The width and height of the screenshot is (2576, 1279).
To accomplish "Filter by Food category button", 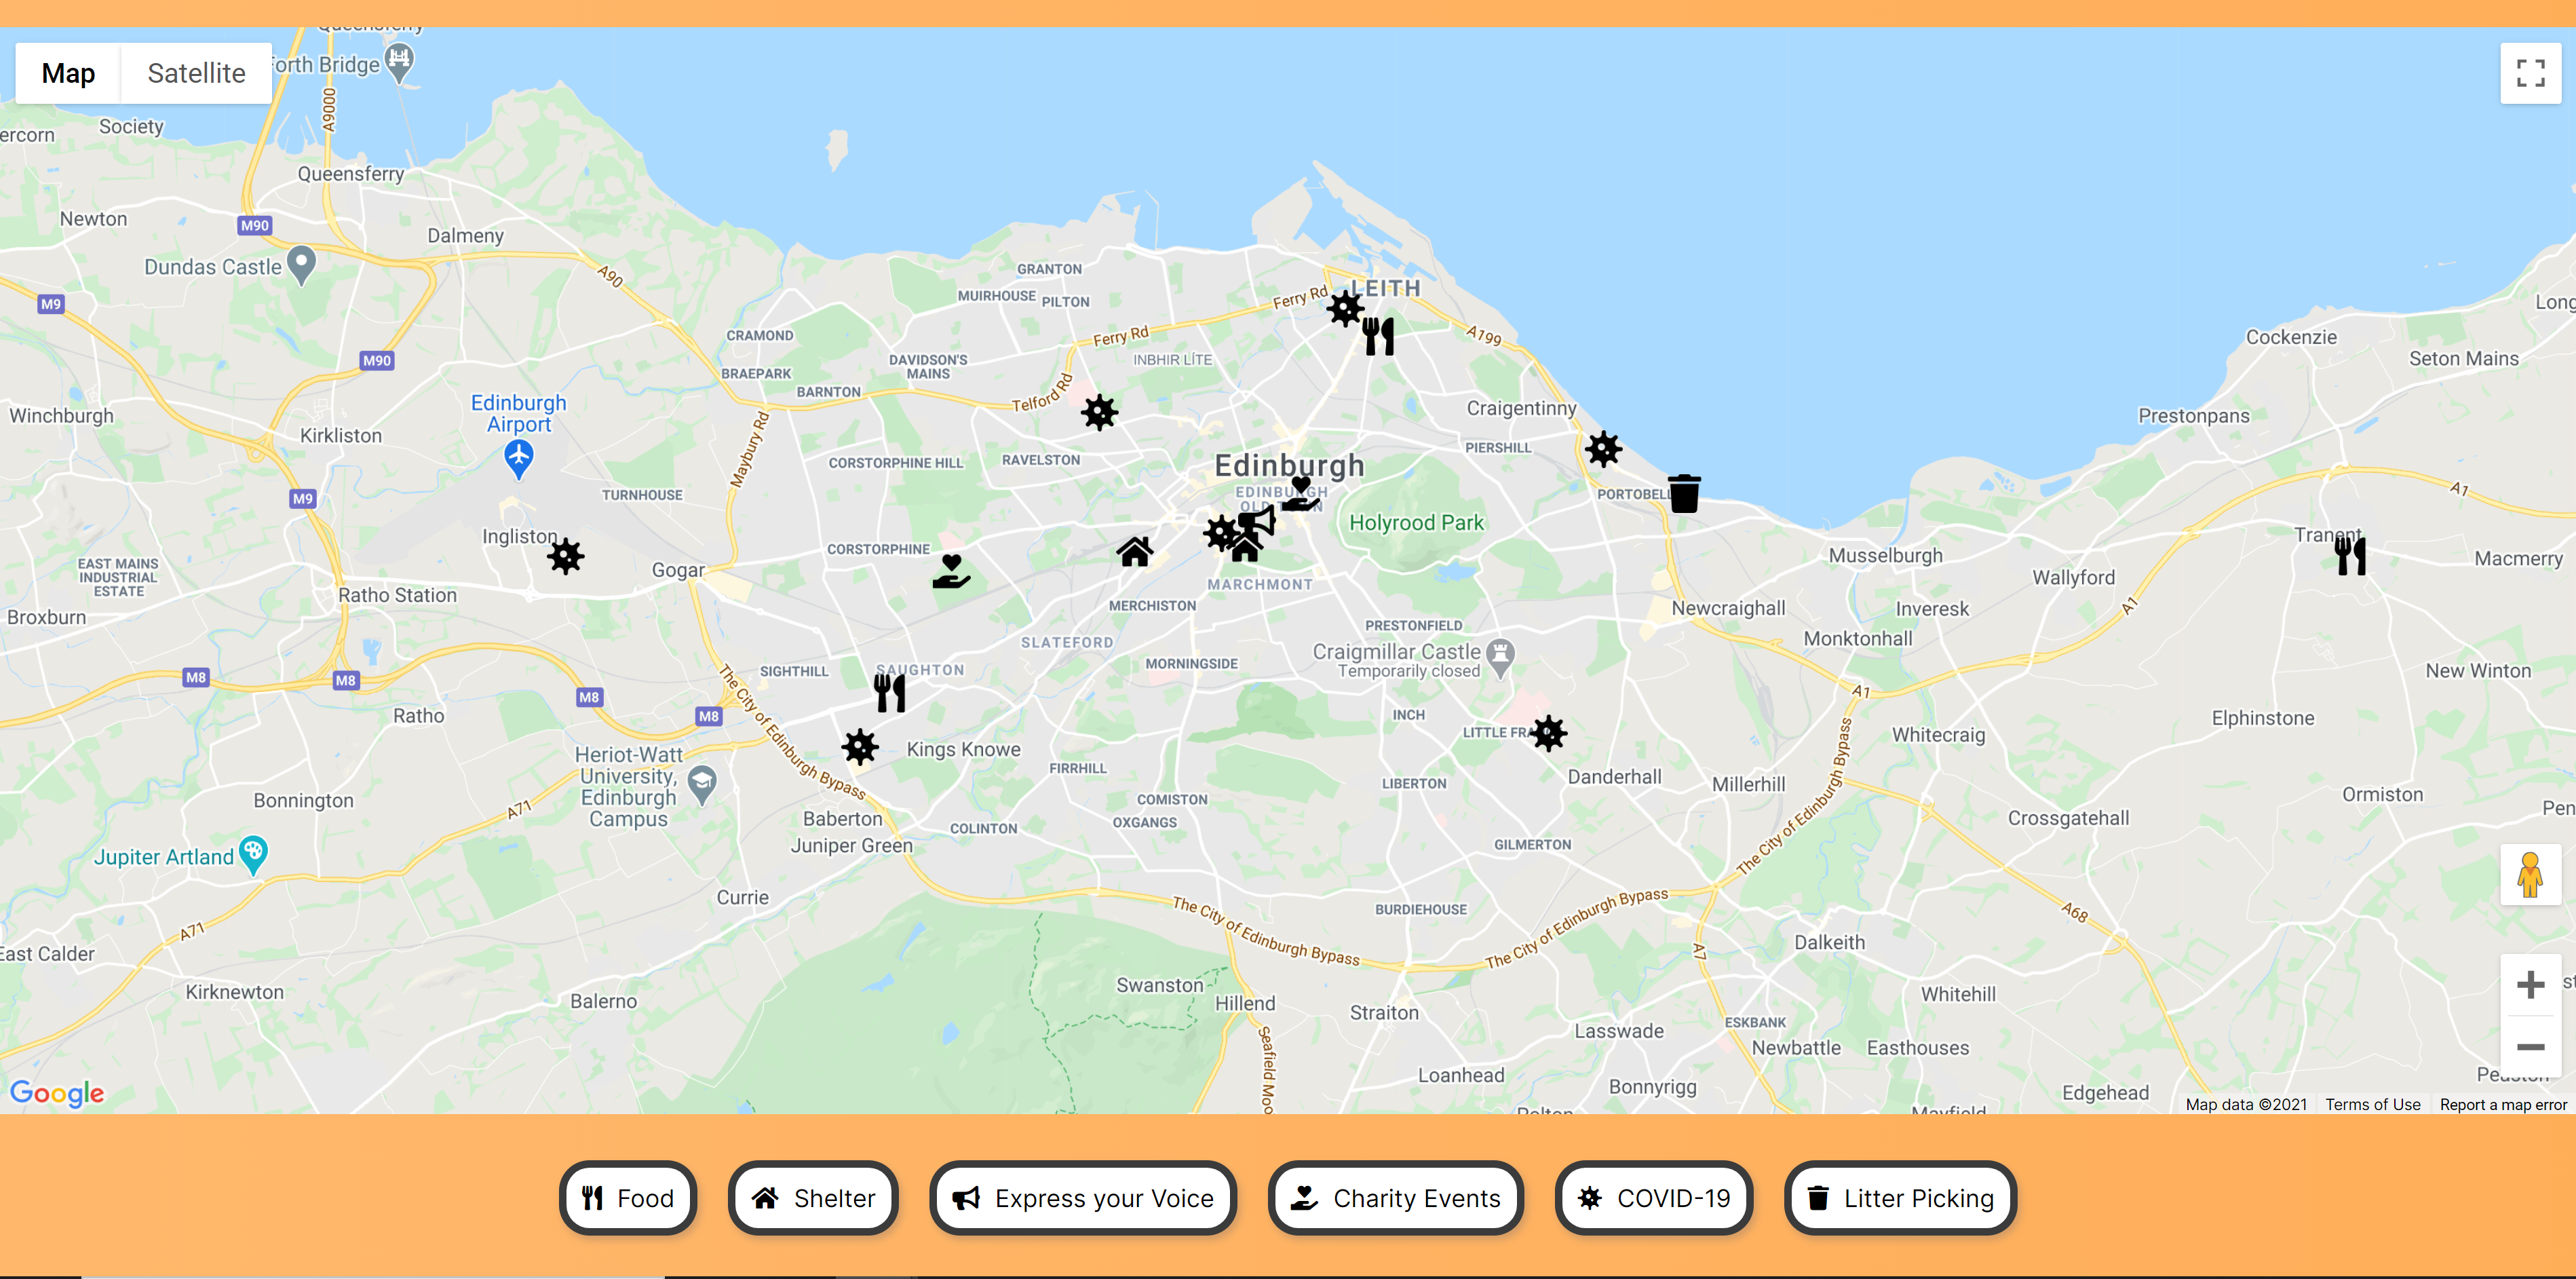I will (x=628, y=1197).
